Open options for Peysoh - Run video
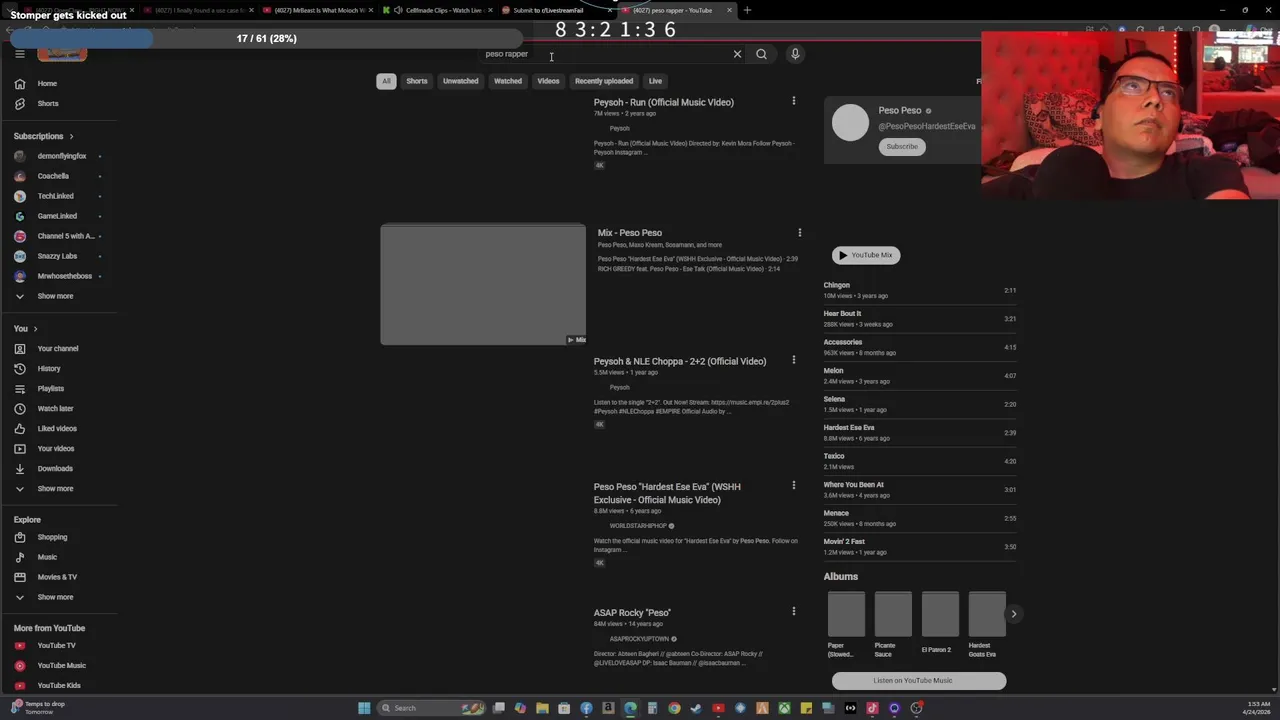Screen dimensions: 1280x720 tap(794, 101)
